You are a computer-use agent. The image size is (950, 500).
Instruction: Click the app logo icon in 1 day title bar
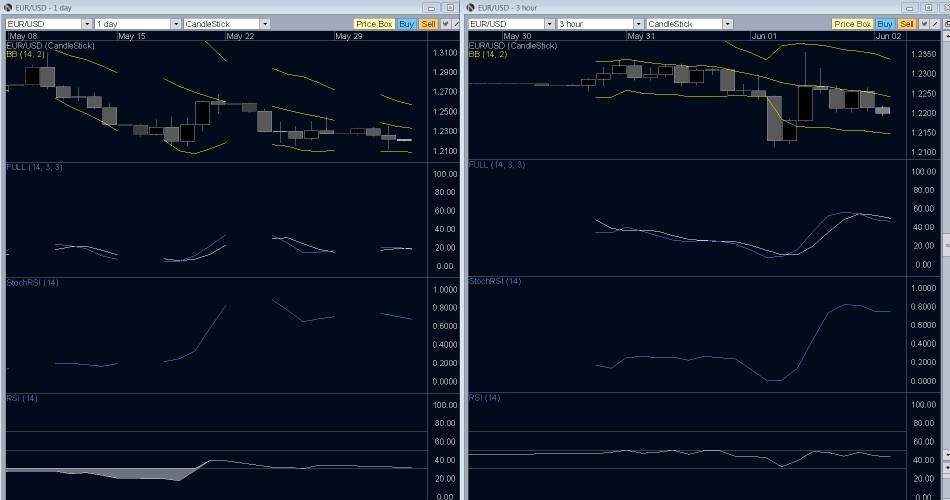point(8,7)
